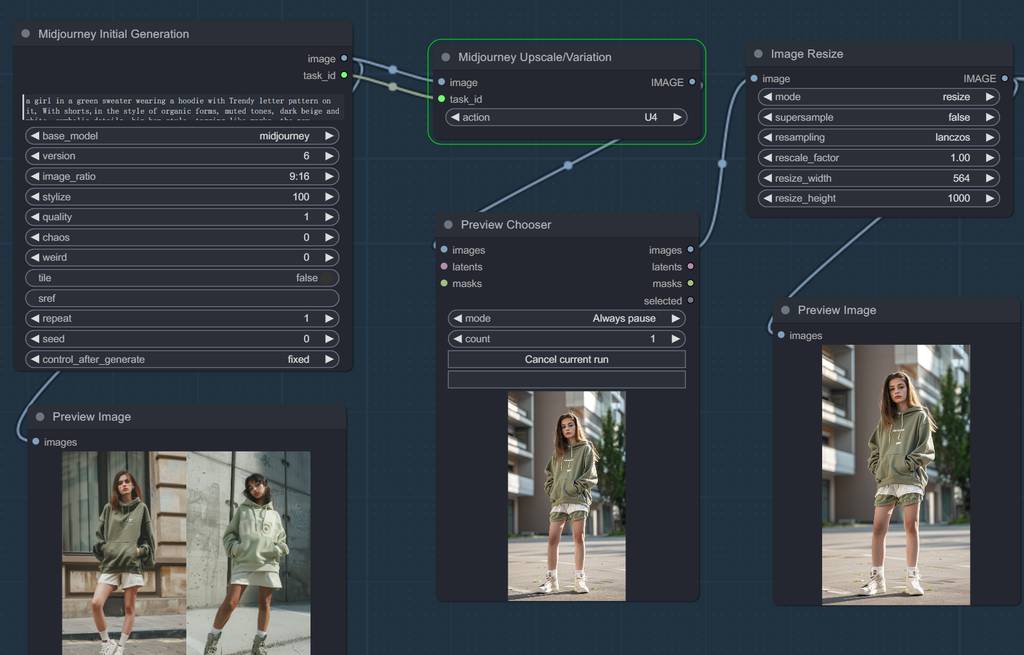Toggle the tile option set to false
The height and width of the screenshot is (655, 1024).
coord(182,278)
